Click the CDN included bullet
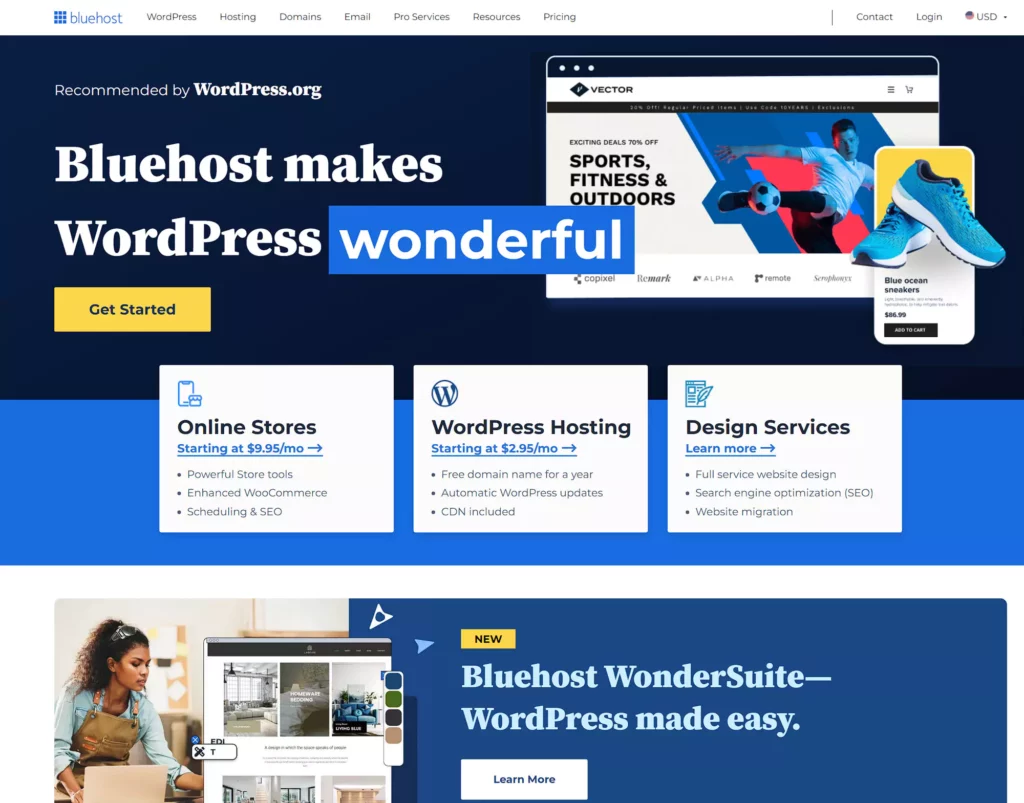1024x803 pixels. pos(478,512)
